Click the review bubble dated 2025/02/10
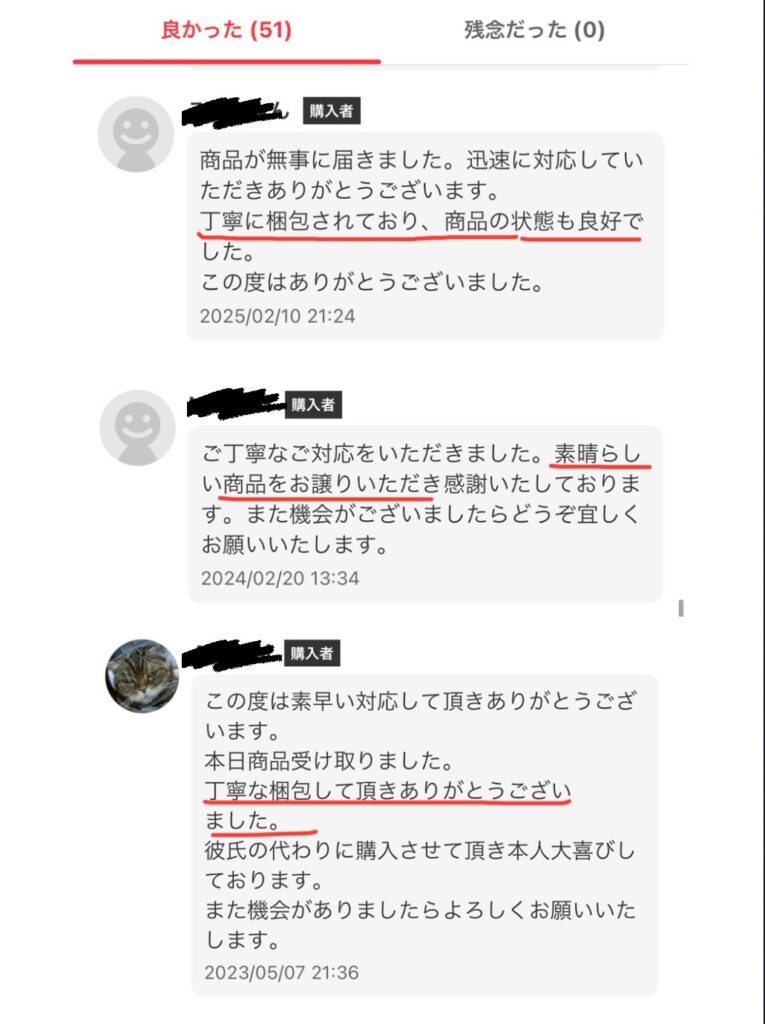The height and width of the screenshot is (1024, 765). point(425,236)
